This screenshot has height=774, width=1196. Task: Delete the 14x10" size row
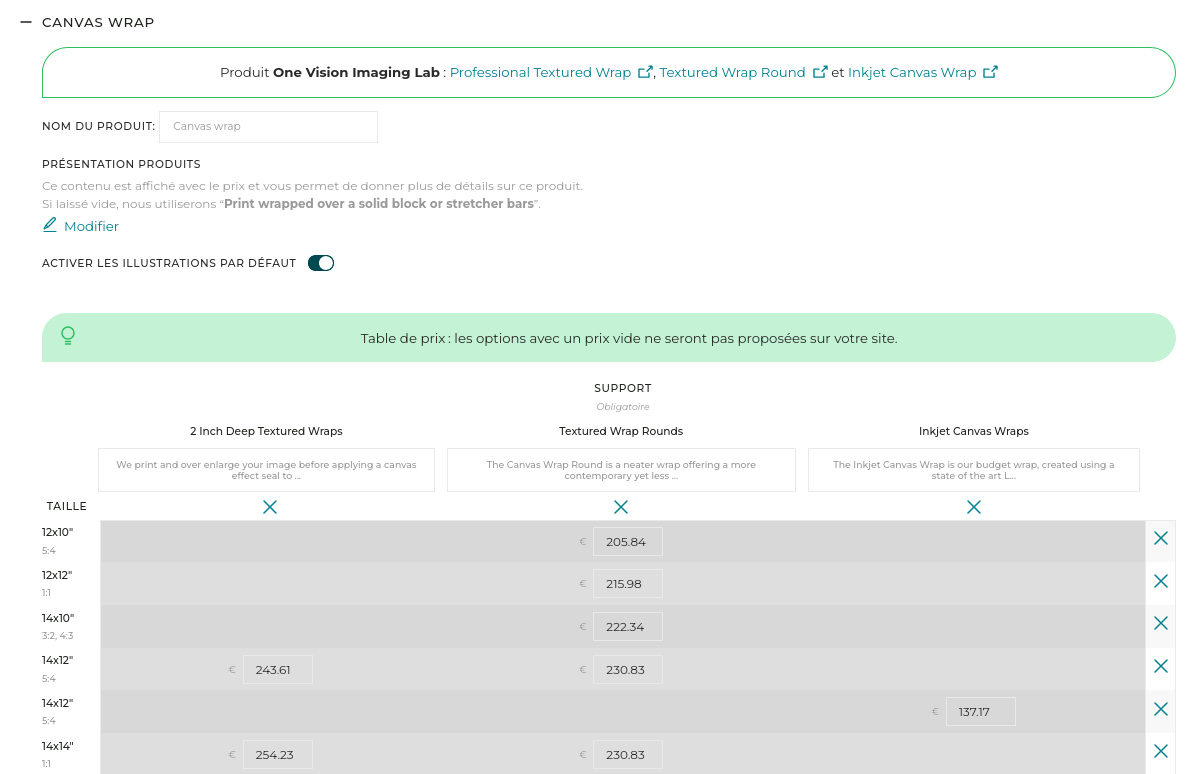pos(1160,623)
